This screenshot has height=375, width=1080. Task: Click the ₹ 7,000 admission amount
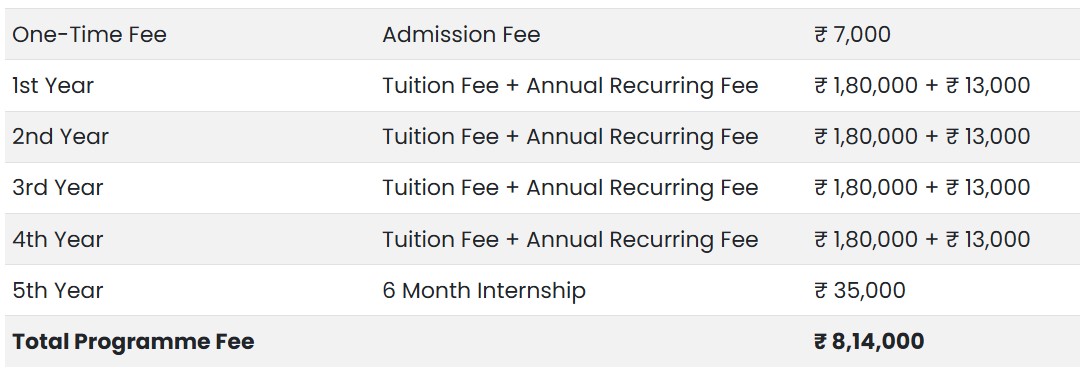click(852, 34)
